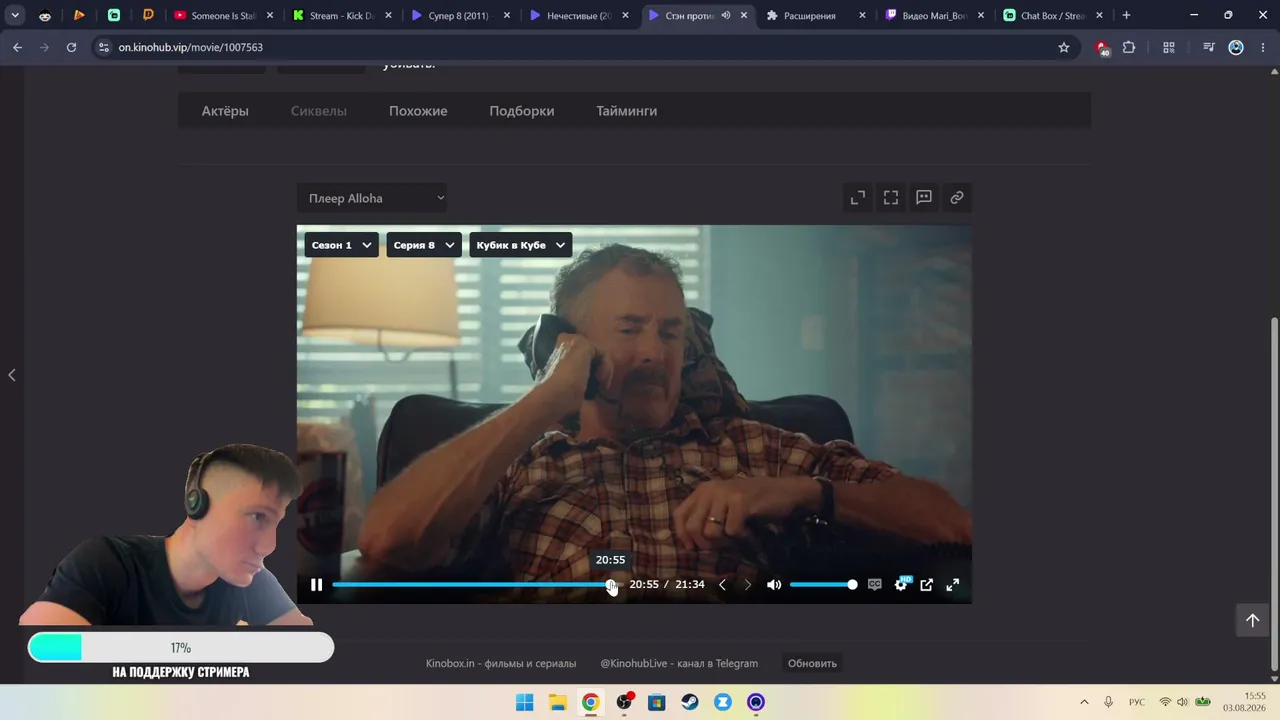The height and width of the screenshot is (720, 1280).
Task: Enter fullscreen using player fullscreen icon
Action: [x=953, y=585]
